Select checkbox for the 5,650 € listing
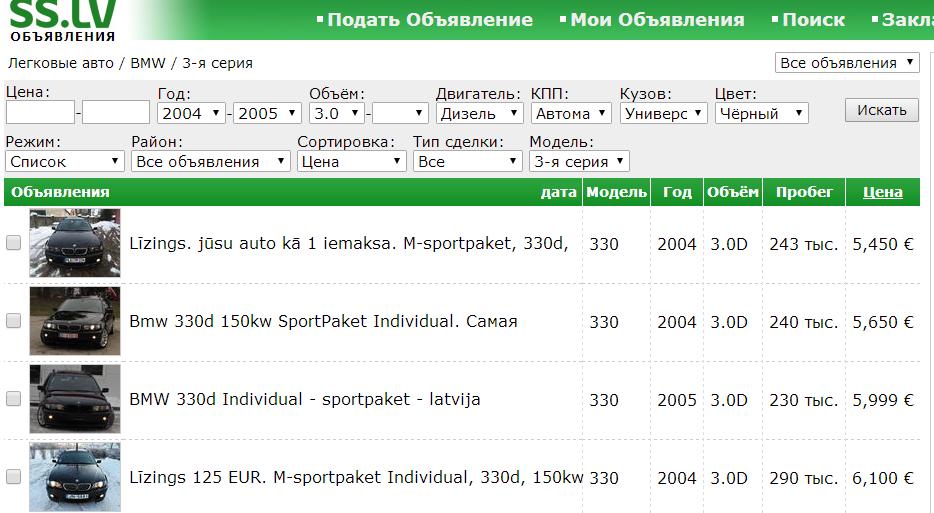 [14, 321]
